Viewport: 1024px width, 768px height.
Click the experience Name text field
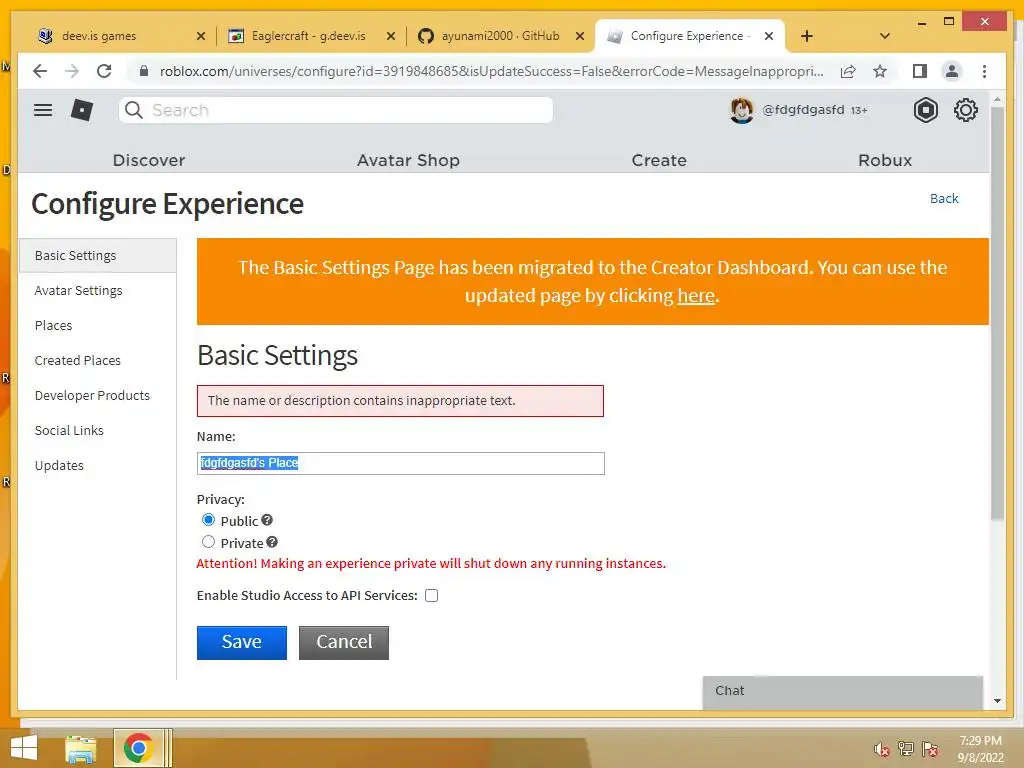(x=400, y=463)
